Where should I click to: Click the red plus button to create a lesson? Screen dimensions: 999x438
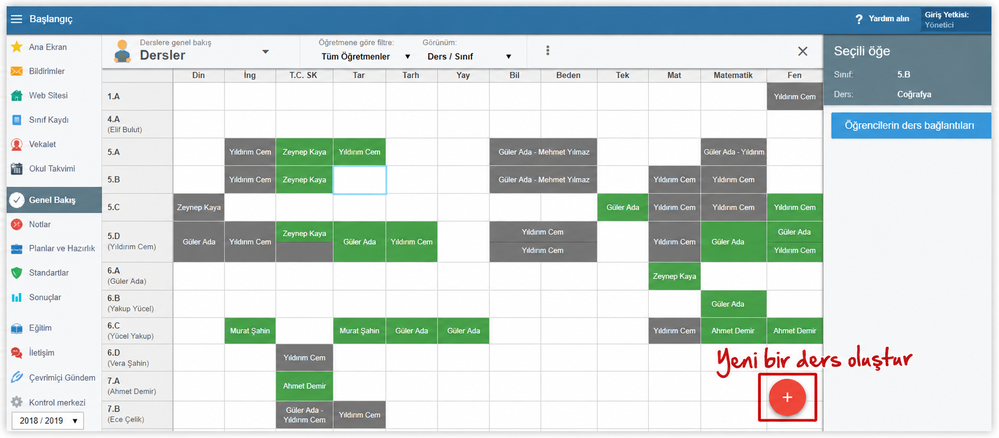(x=787, y=397)
